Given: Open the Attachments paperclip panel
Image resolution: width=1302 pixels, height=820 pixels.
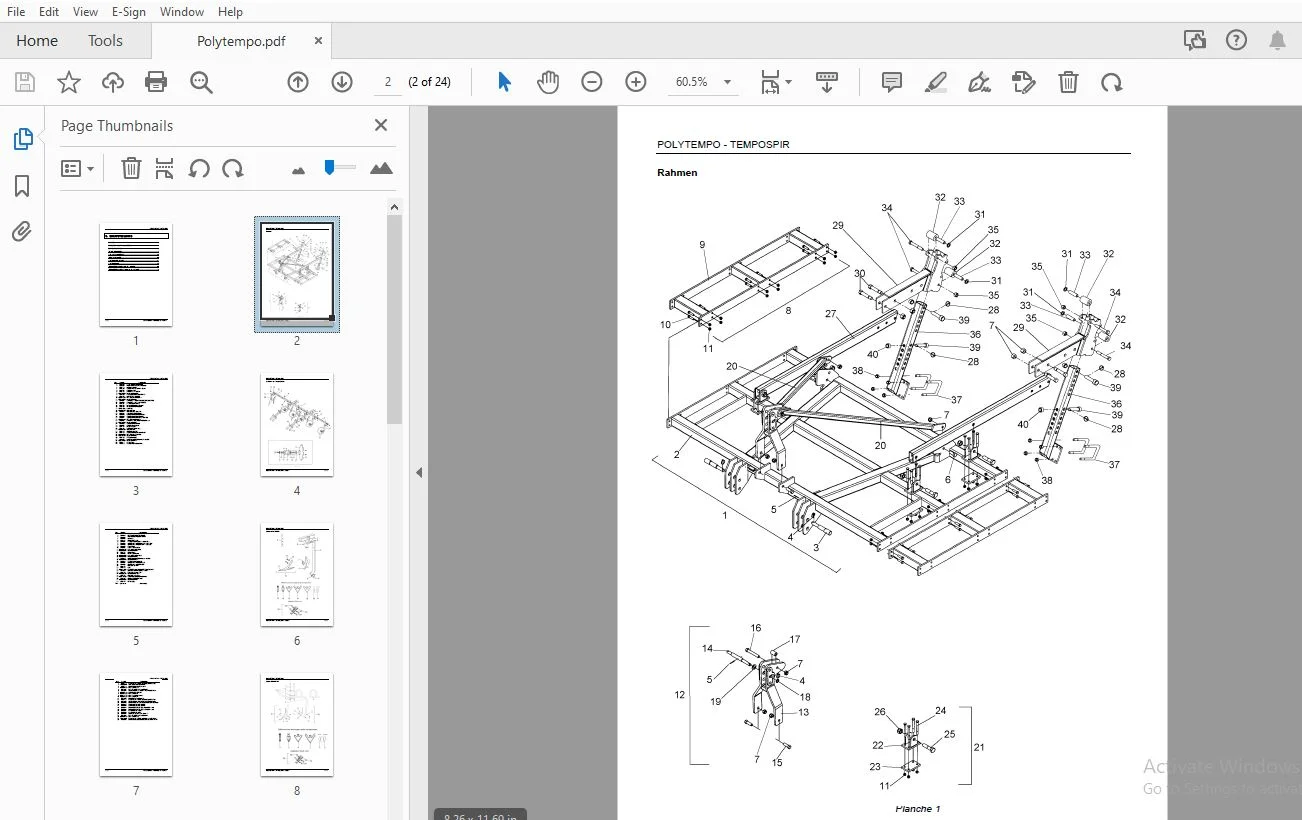Looking at the screenshot, I should click(x=22, y=232).
